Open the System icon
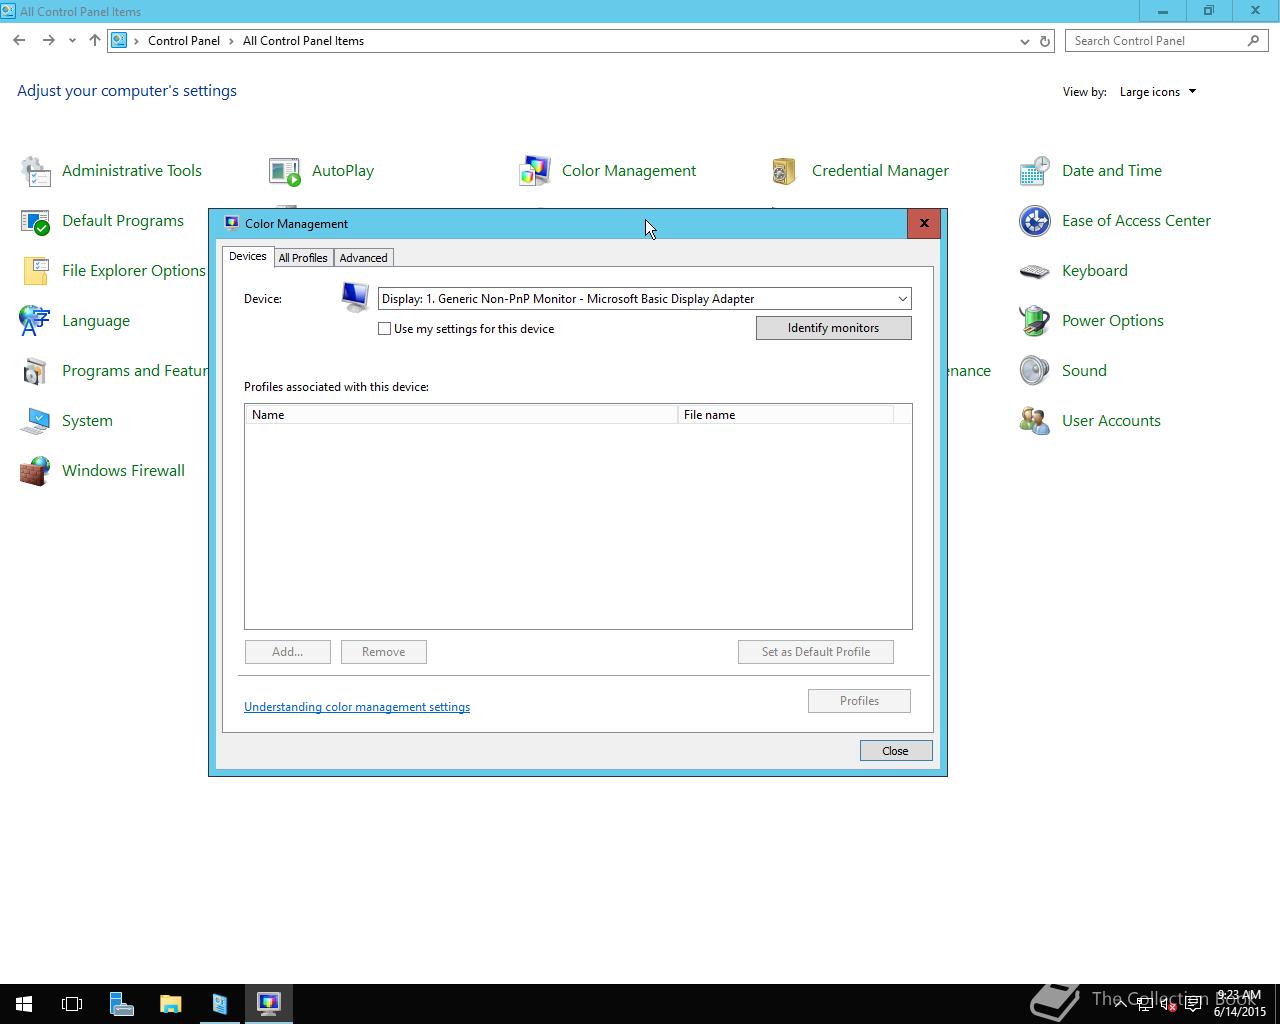 (36, 421)
